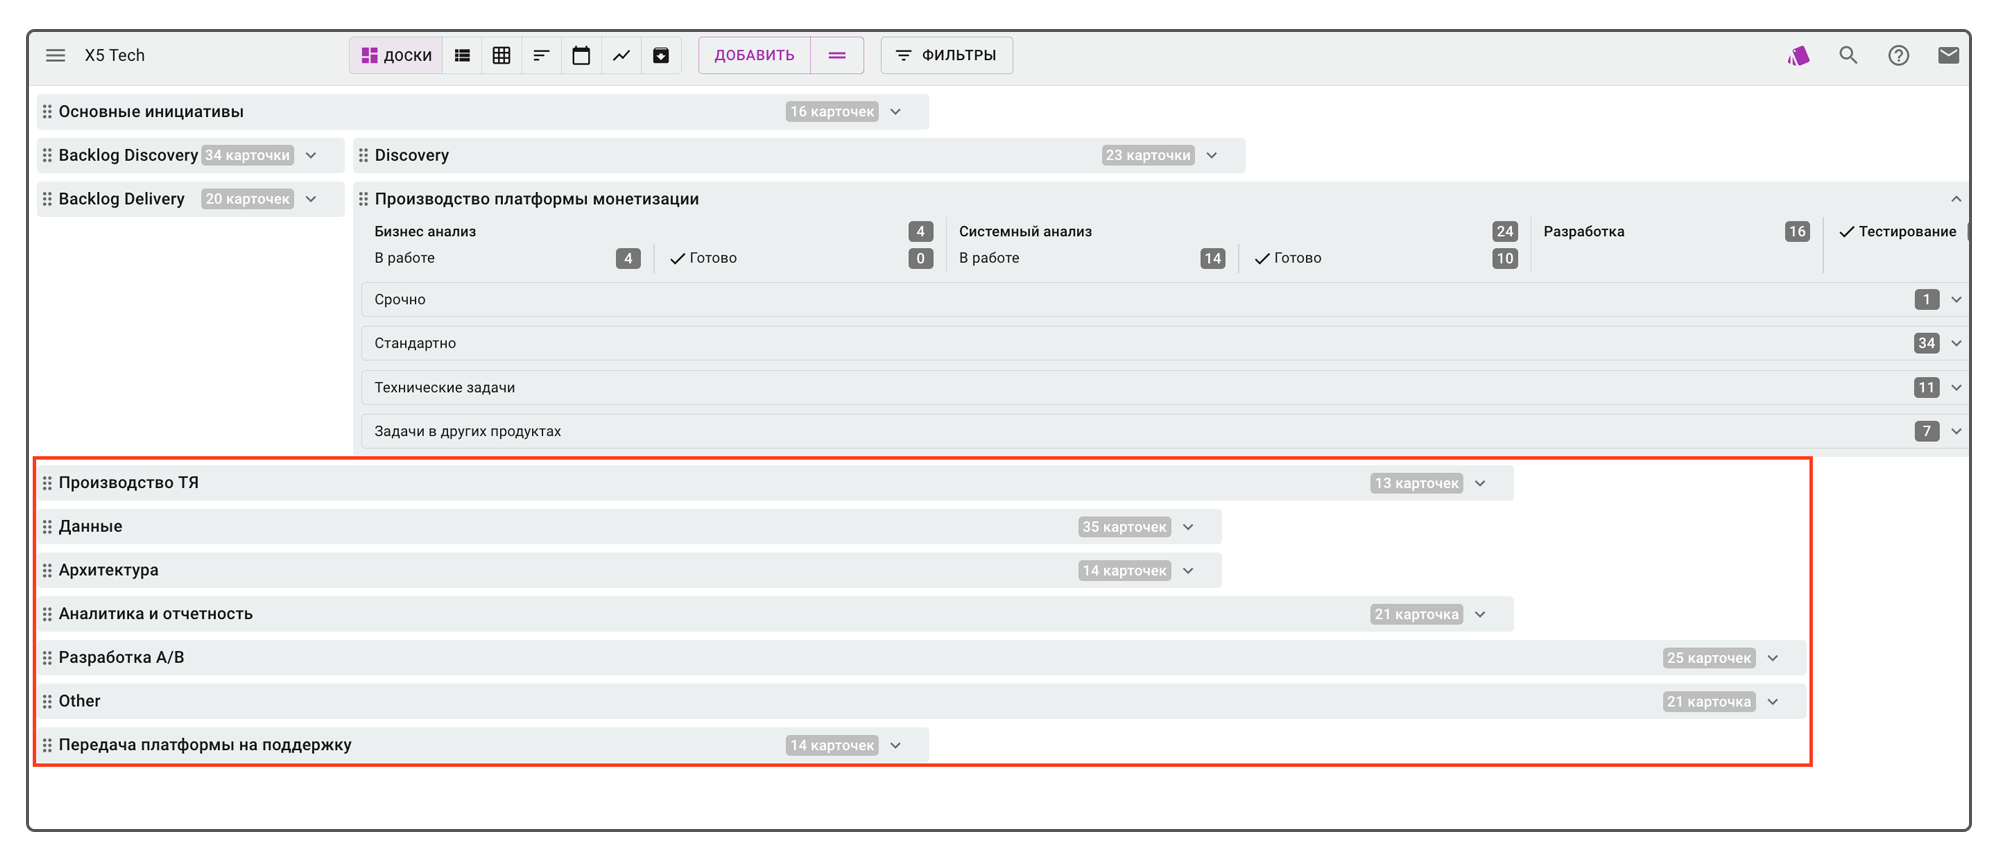Click the lane icon beside ДОБАВИТЬ
The image size is (2000, 861).
click(x=837, y=56)
